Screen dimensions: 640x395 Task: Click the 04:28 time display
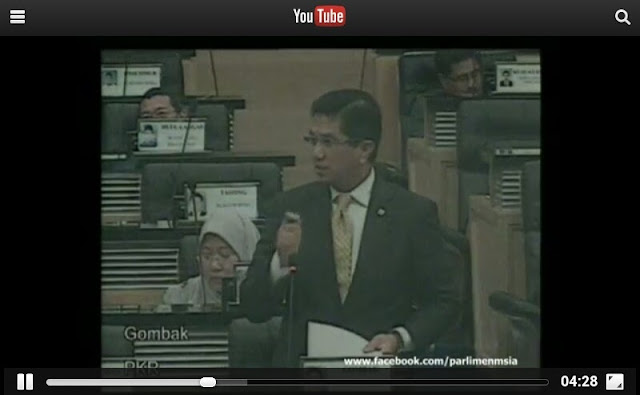tap(579, 382)
